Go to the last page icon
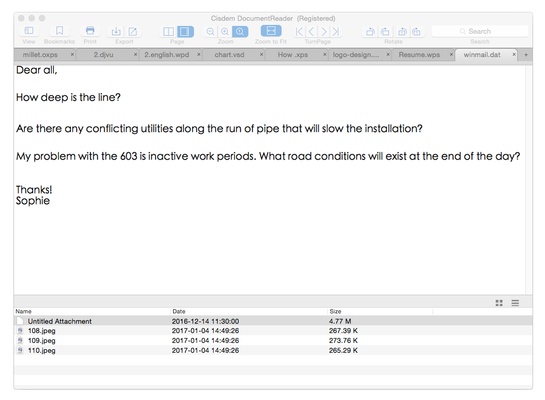Screen dimensions: 545x400 (x=336, y=32)
